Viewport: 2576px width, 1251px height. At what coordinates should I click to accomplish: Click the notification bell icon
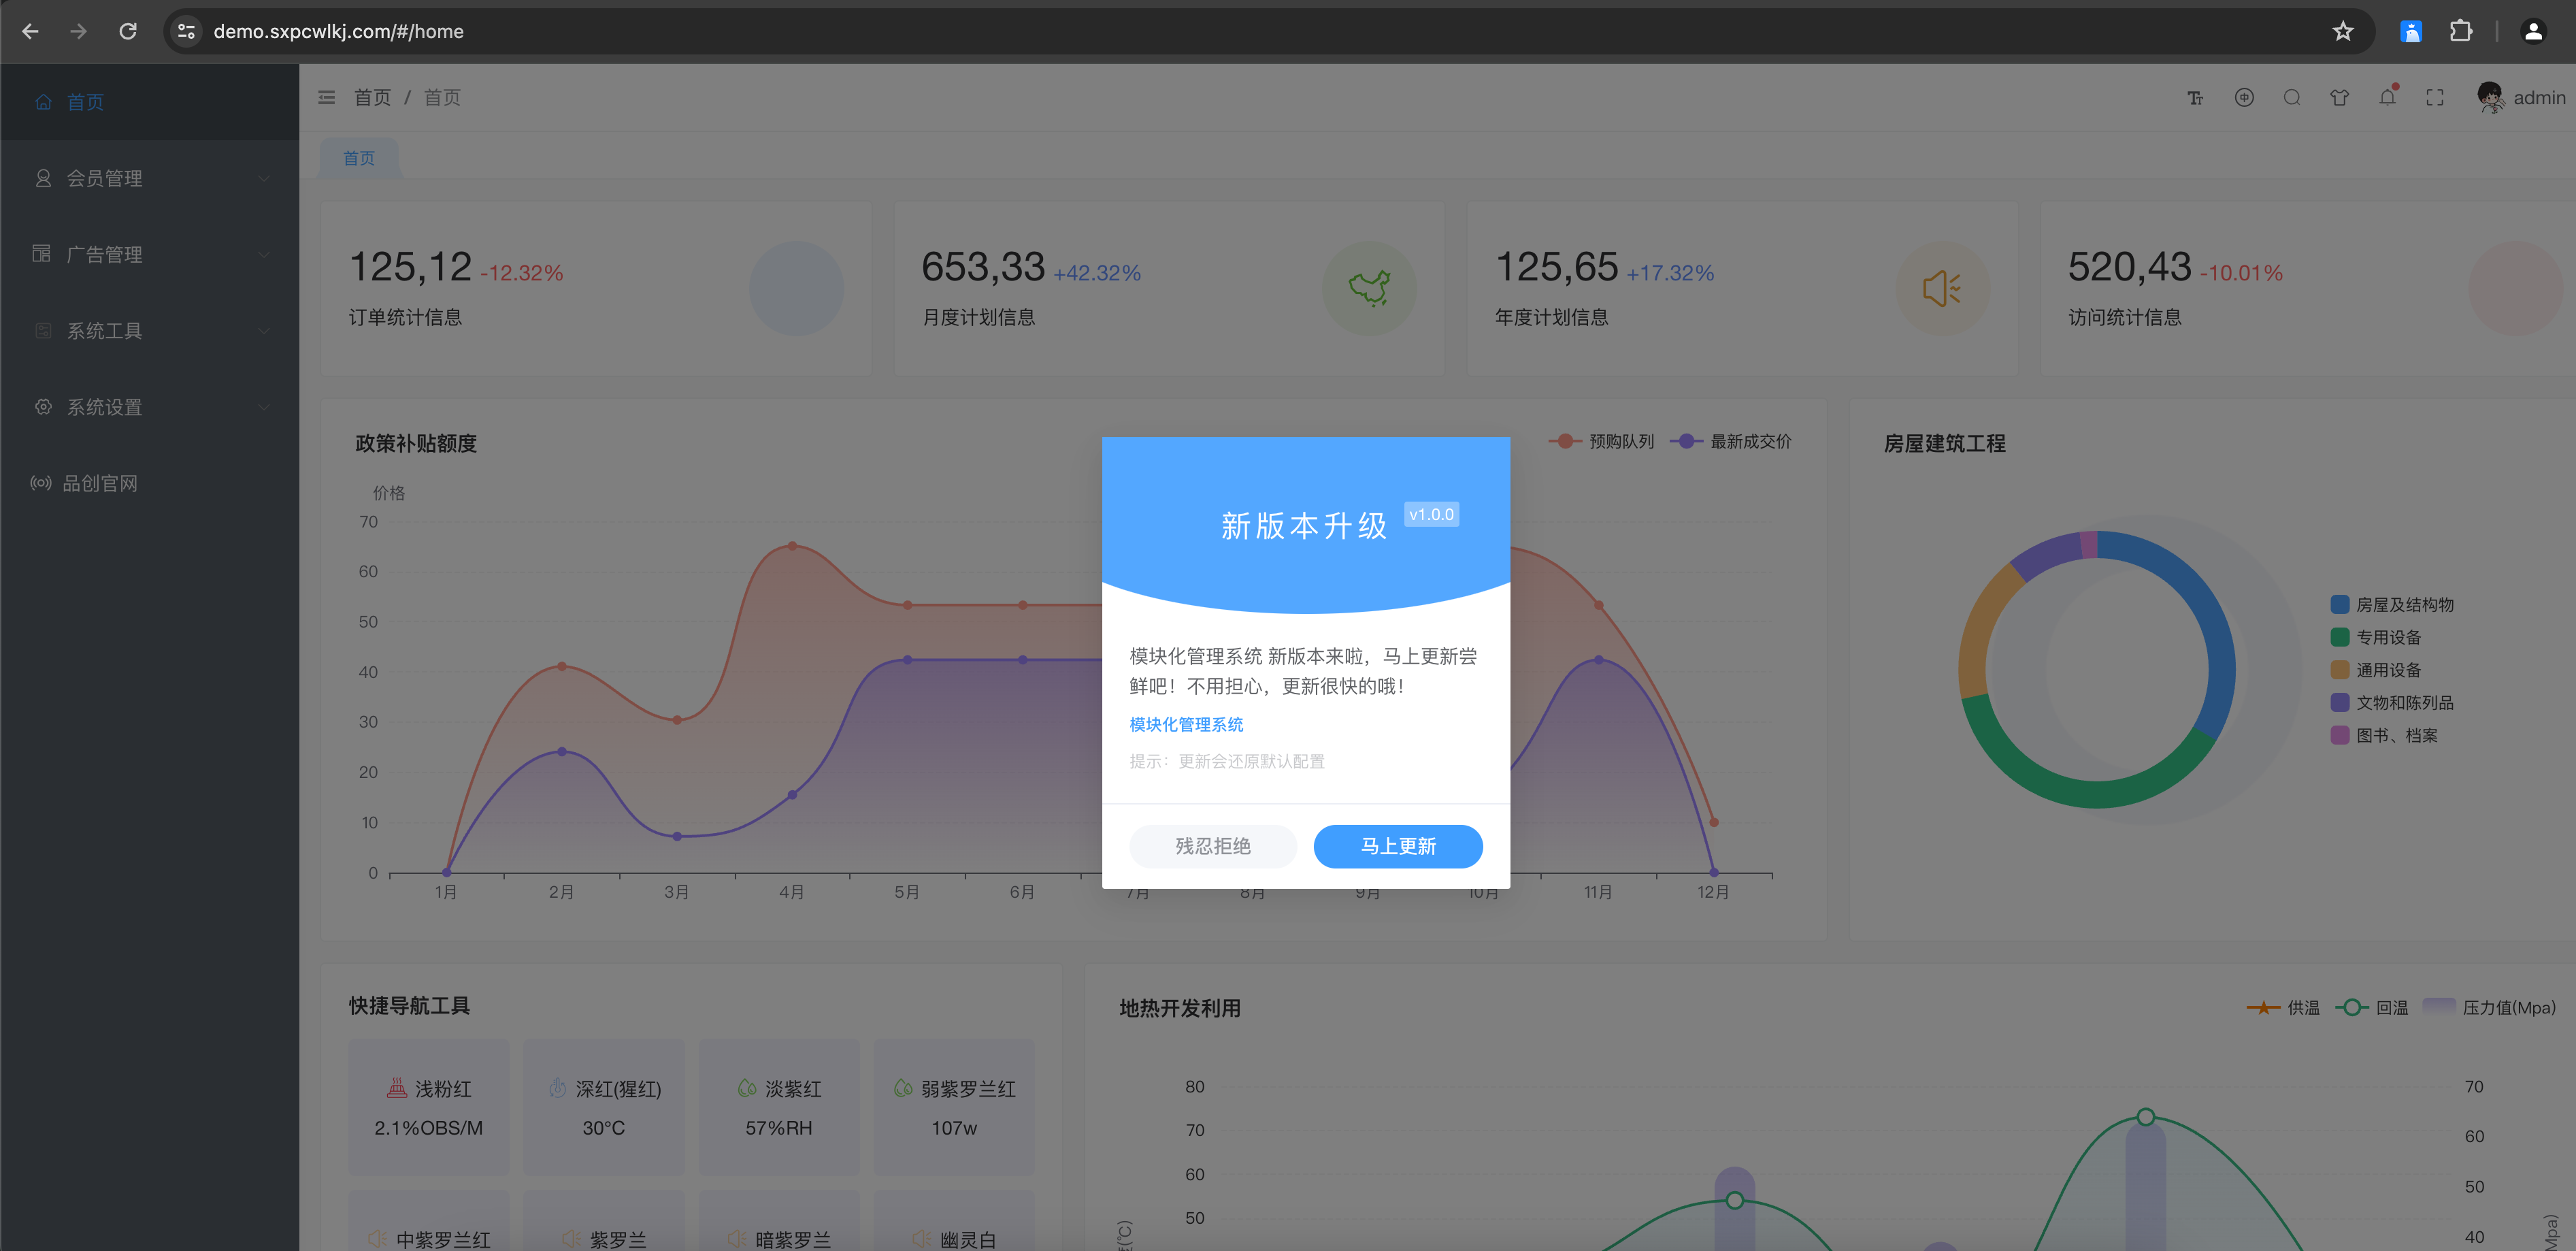pos(2387,98)
